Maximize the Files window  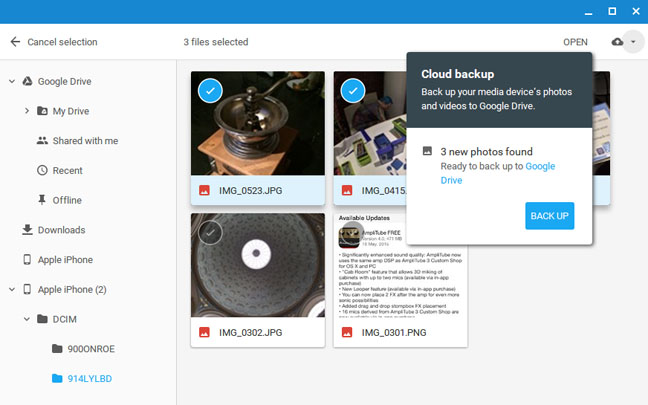point(612,11)
